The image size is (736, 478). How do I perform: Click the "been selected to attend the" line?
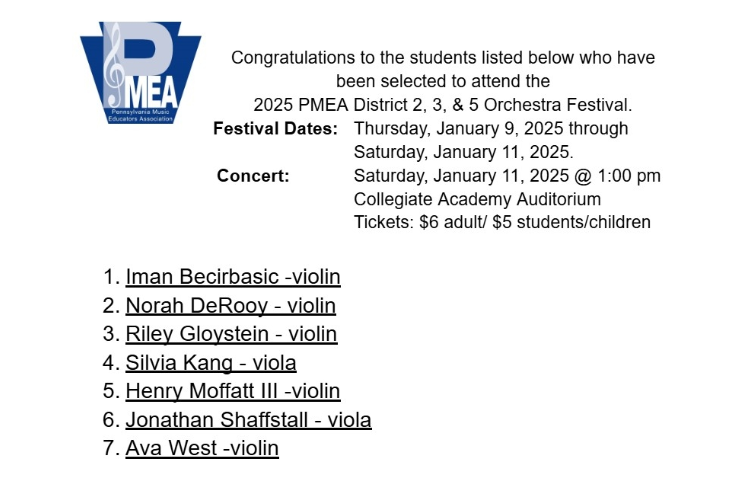[x=443, y=81]
